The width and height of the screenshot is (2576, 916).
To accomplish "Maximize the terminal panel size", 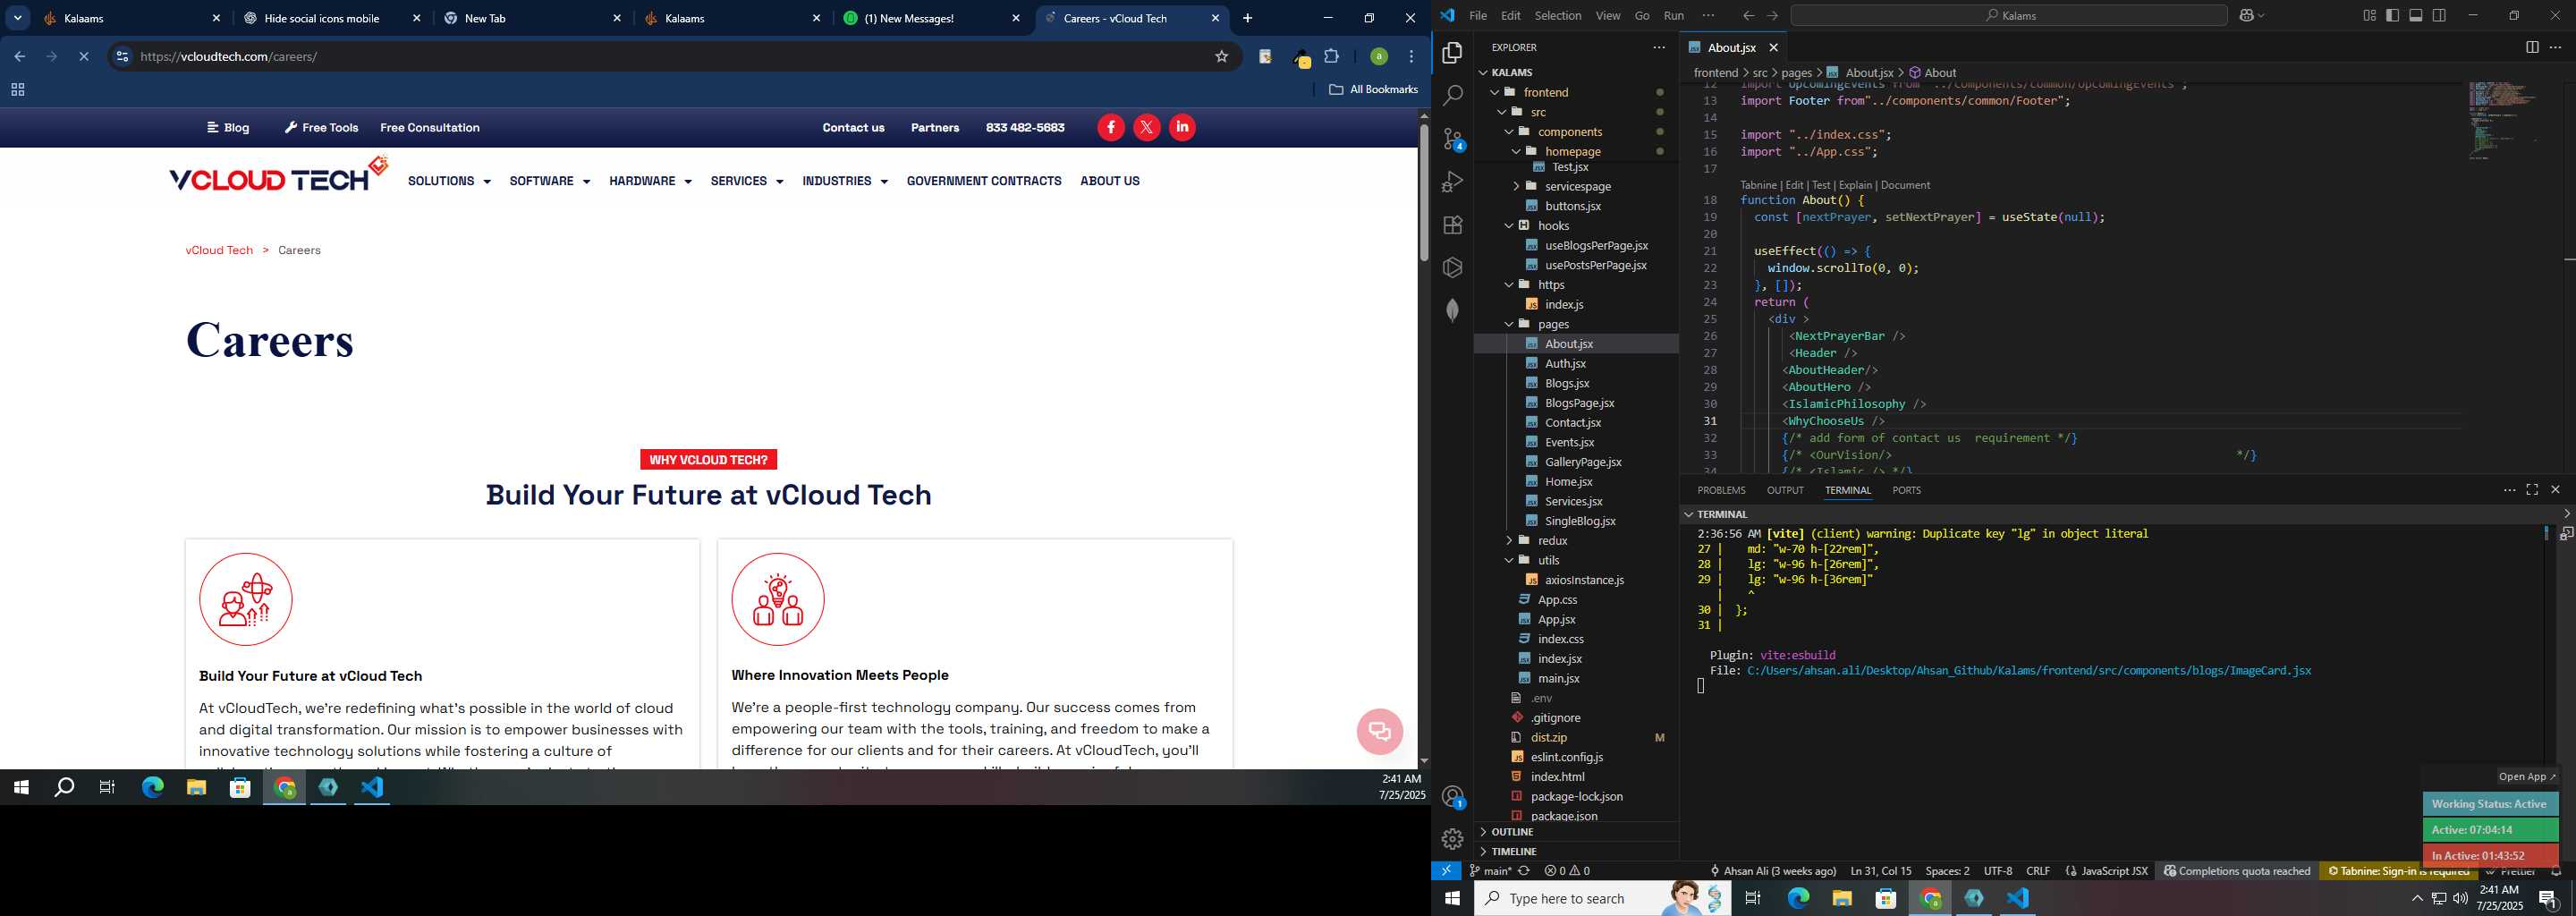I will coord(2532,490).
